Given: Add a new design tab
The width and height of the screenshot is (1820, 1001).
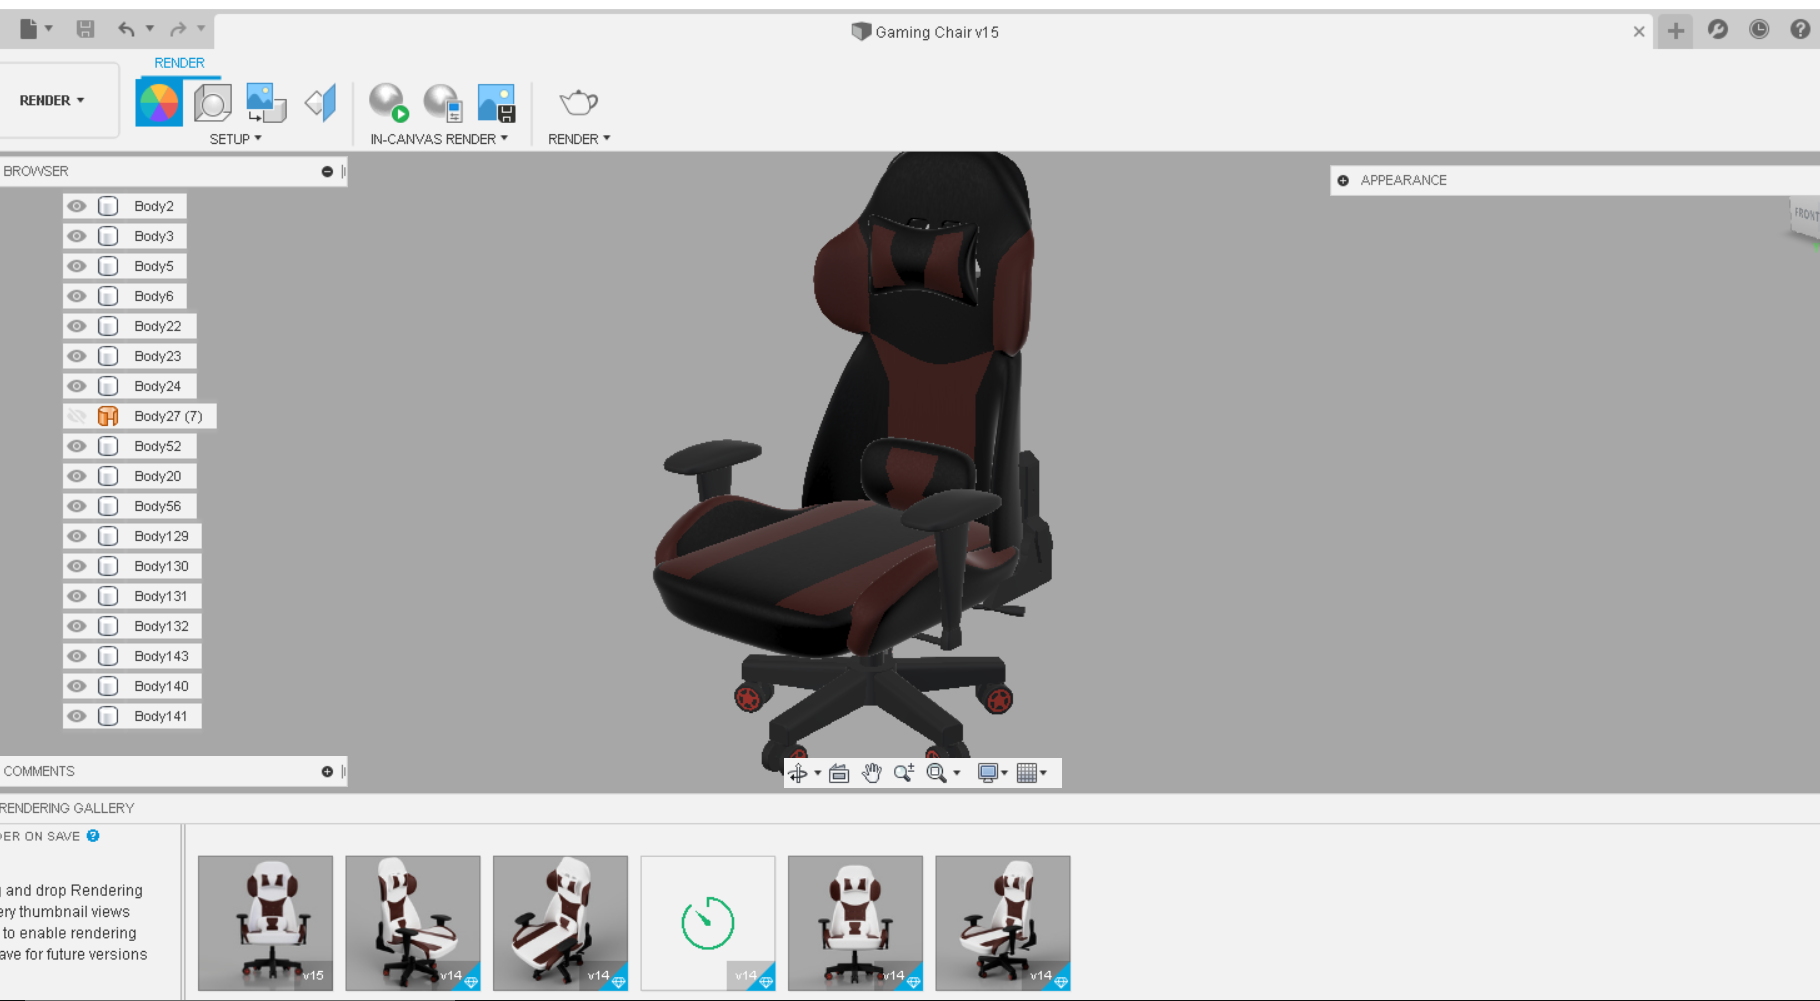Looking at the screenshot, I should pos(1676,31).
